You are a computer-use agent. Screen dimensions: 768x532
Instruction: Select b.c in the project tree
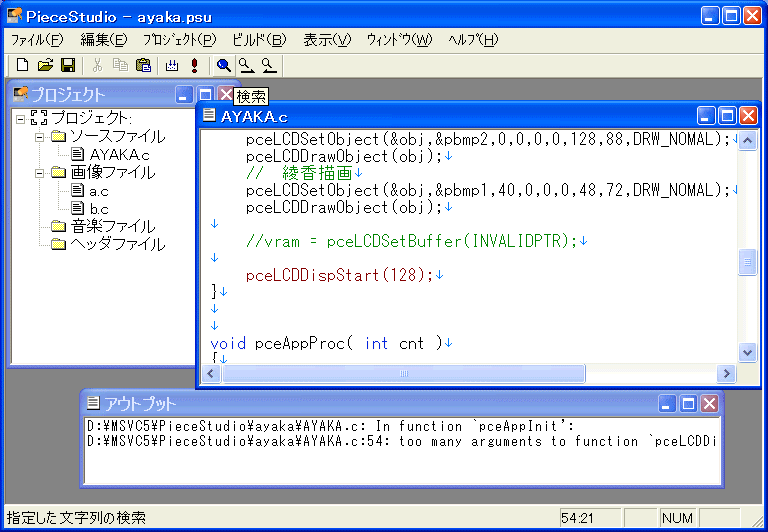(x=99, y=209)
